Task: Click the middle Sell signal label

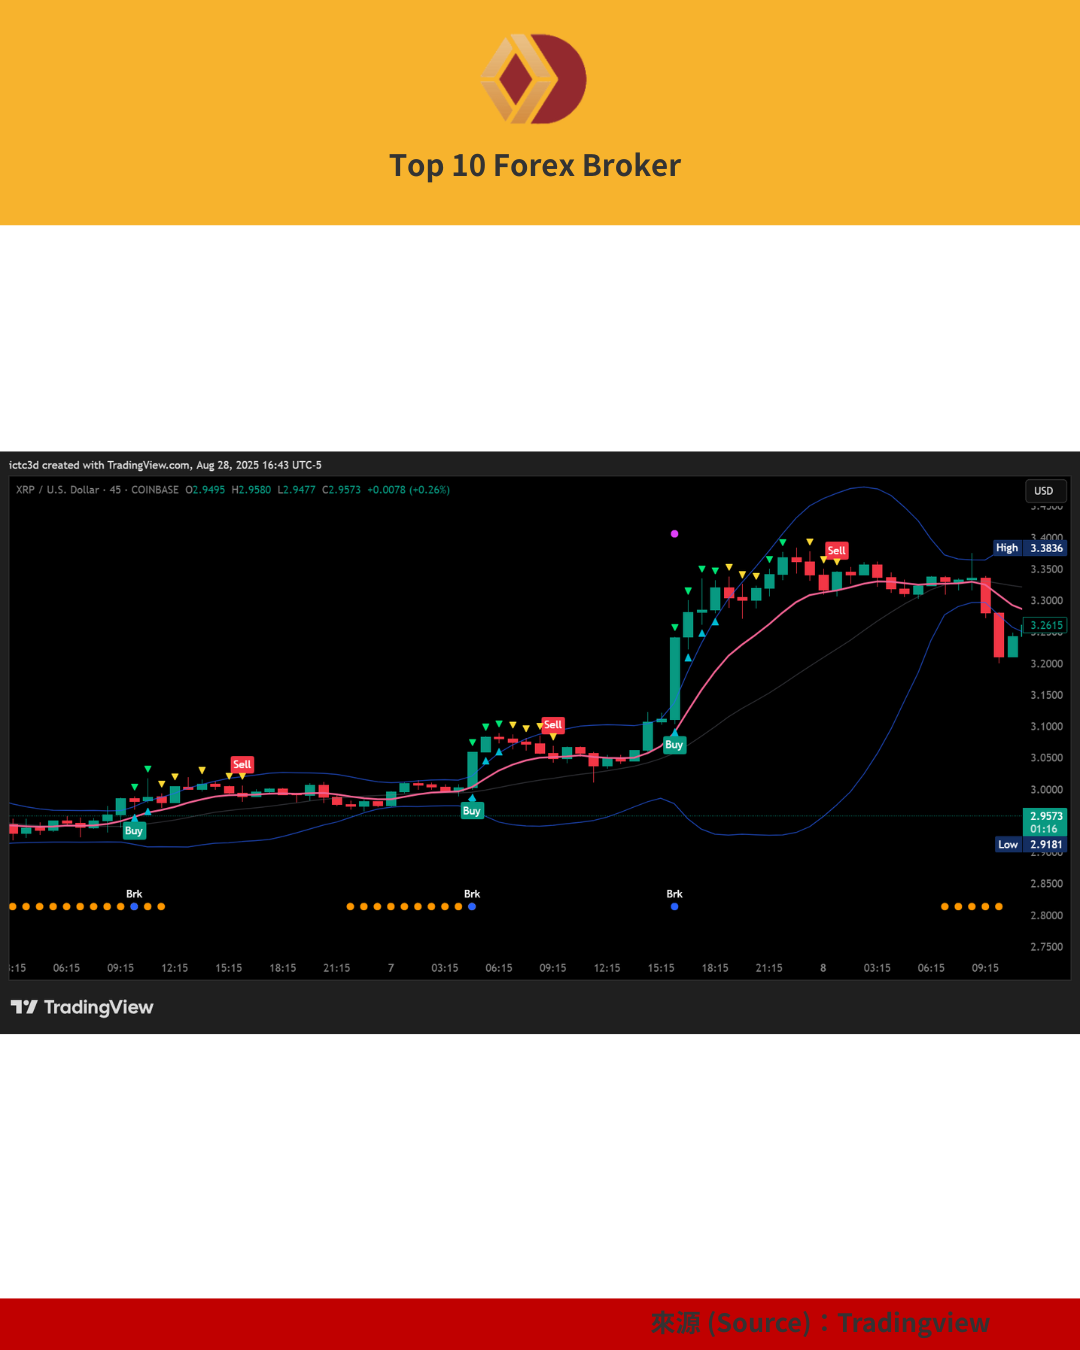Action: coord(553,724)
